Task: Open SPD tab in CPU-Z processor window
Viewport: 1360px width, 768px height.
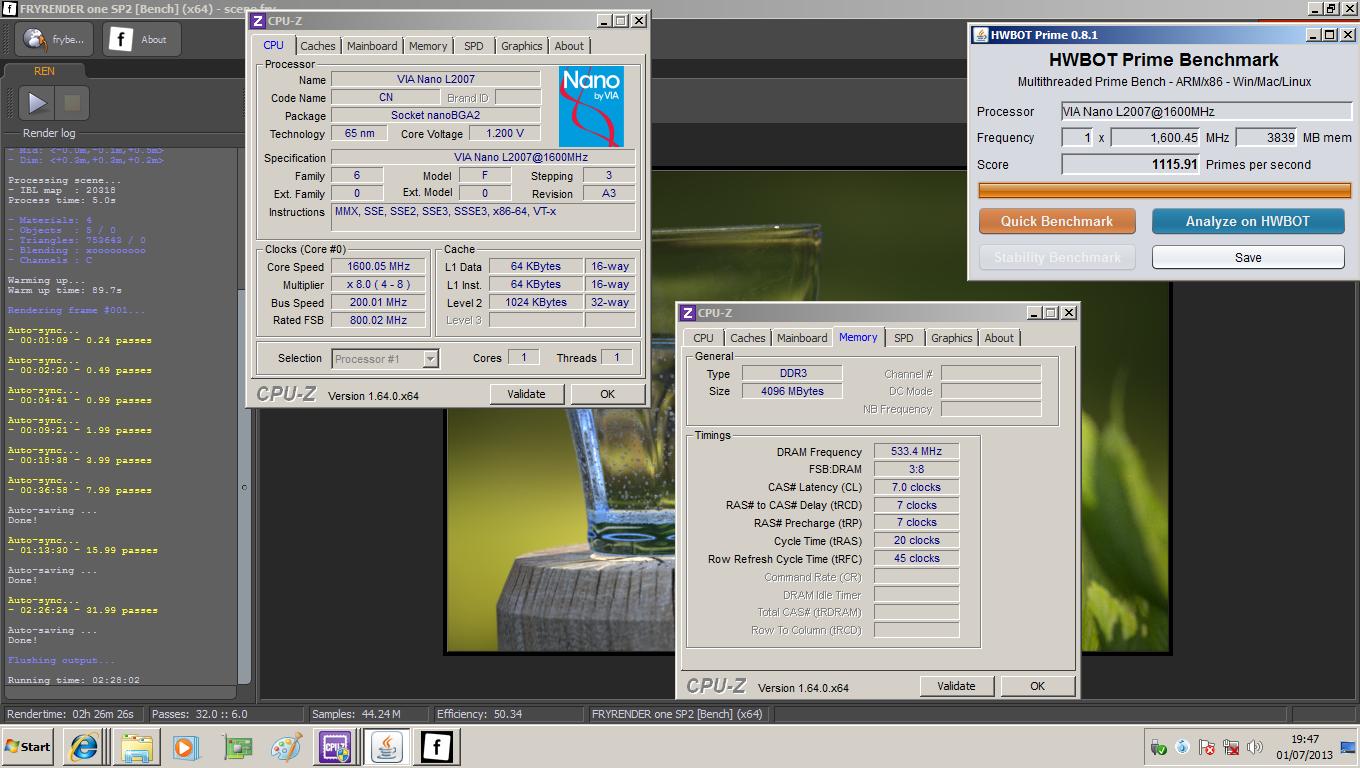Action: click(x=474, y=46)
